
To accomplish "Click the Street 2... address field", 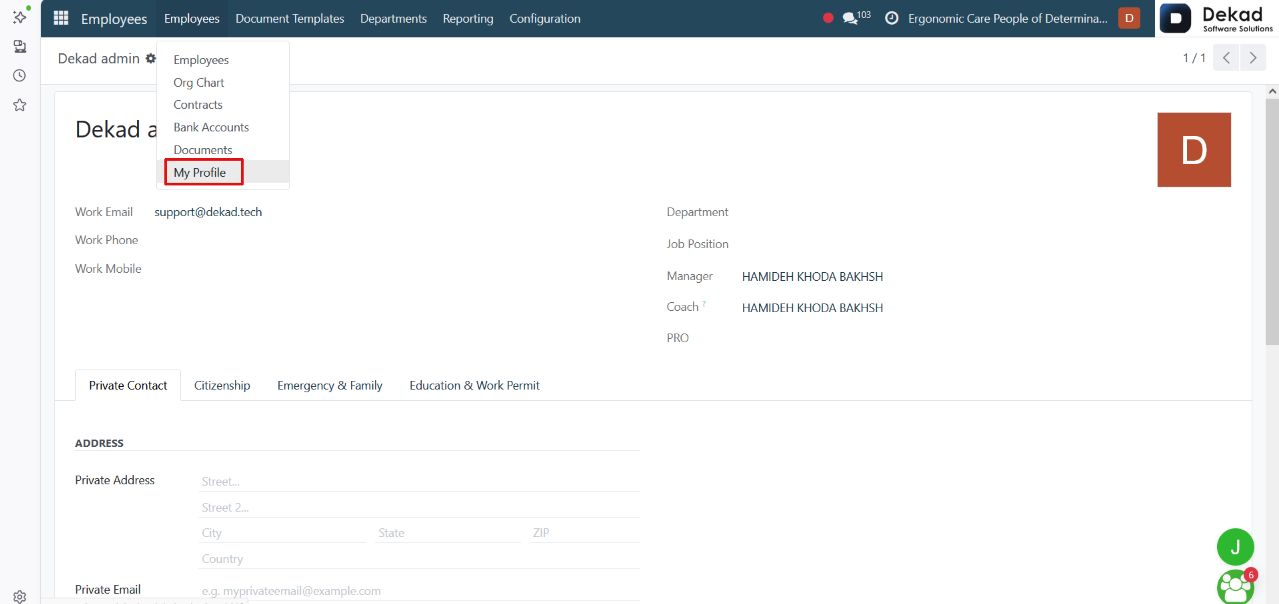I will pyautogui.click(x=420, y=507).
